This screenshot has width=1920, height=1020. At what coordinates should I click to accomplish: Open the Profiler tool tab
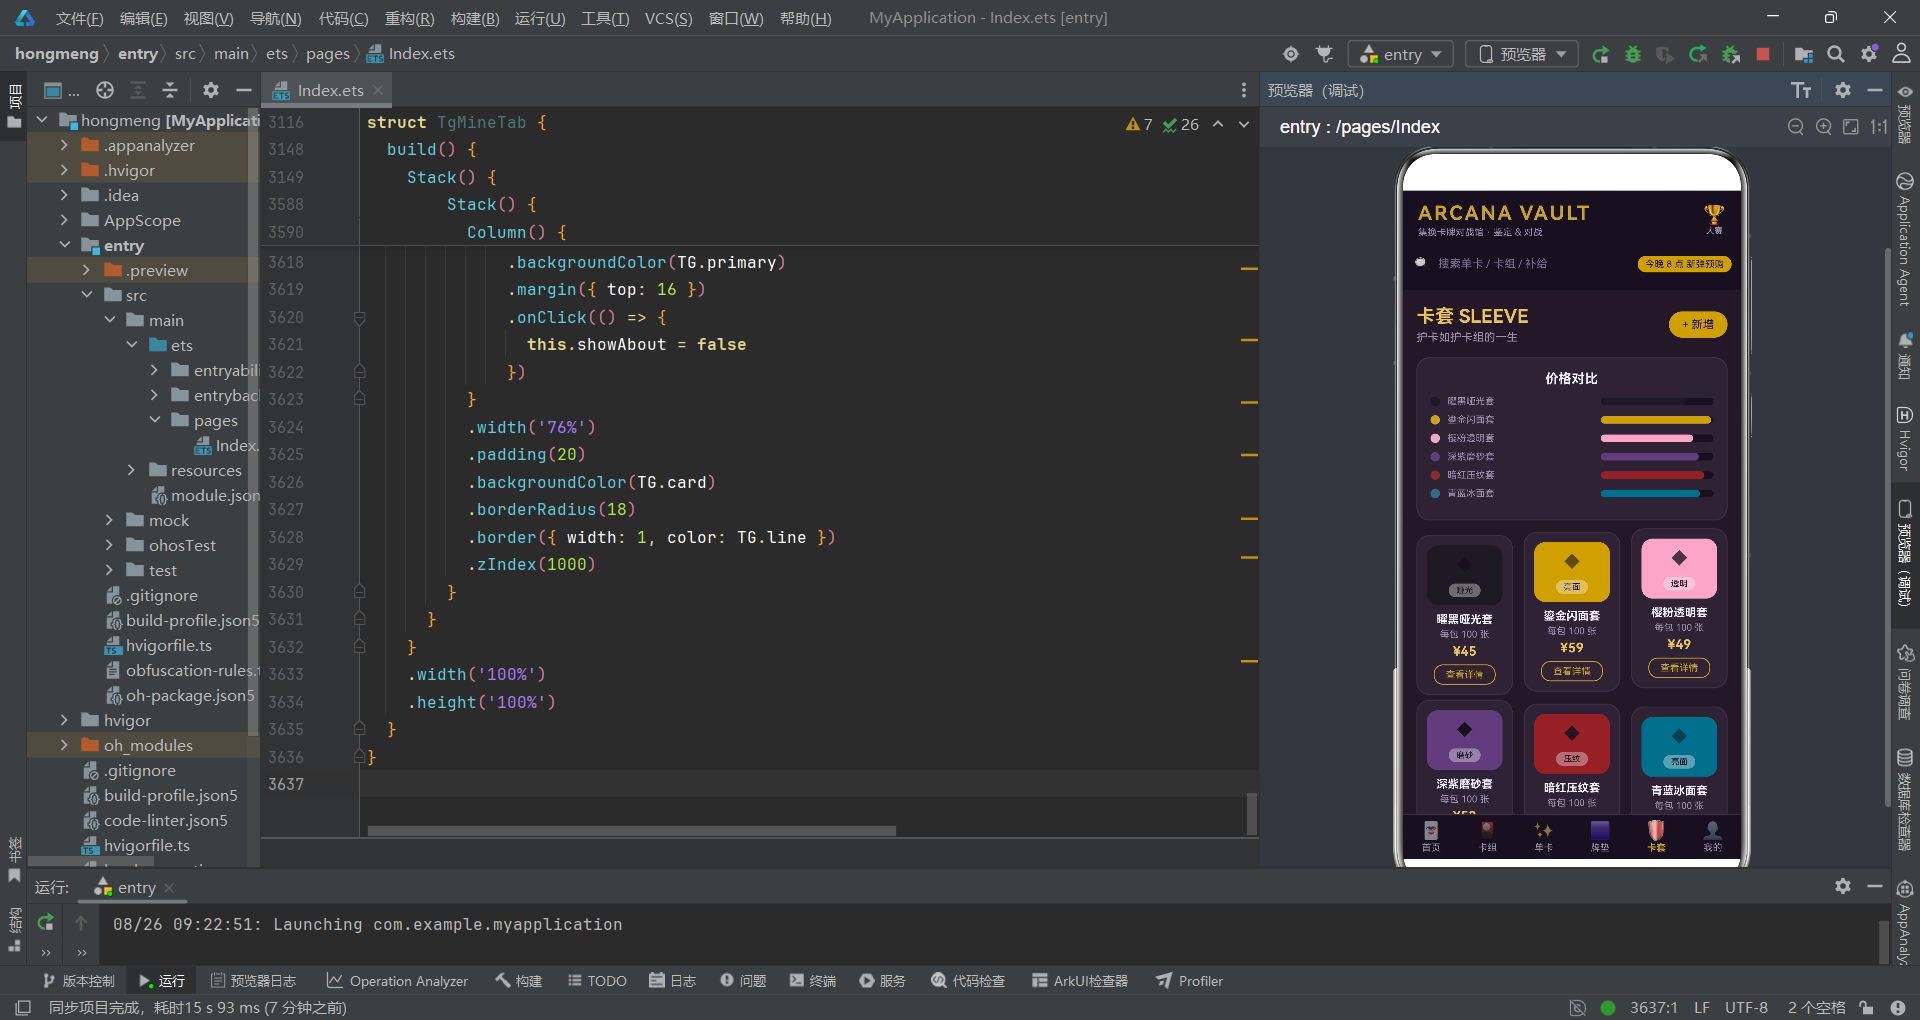point(1190,981)
